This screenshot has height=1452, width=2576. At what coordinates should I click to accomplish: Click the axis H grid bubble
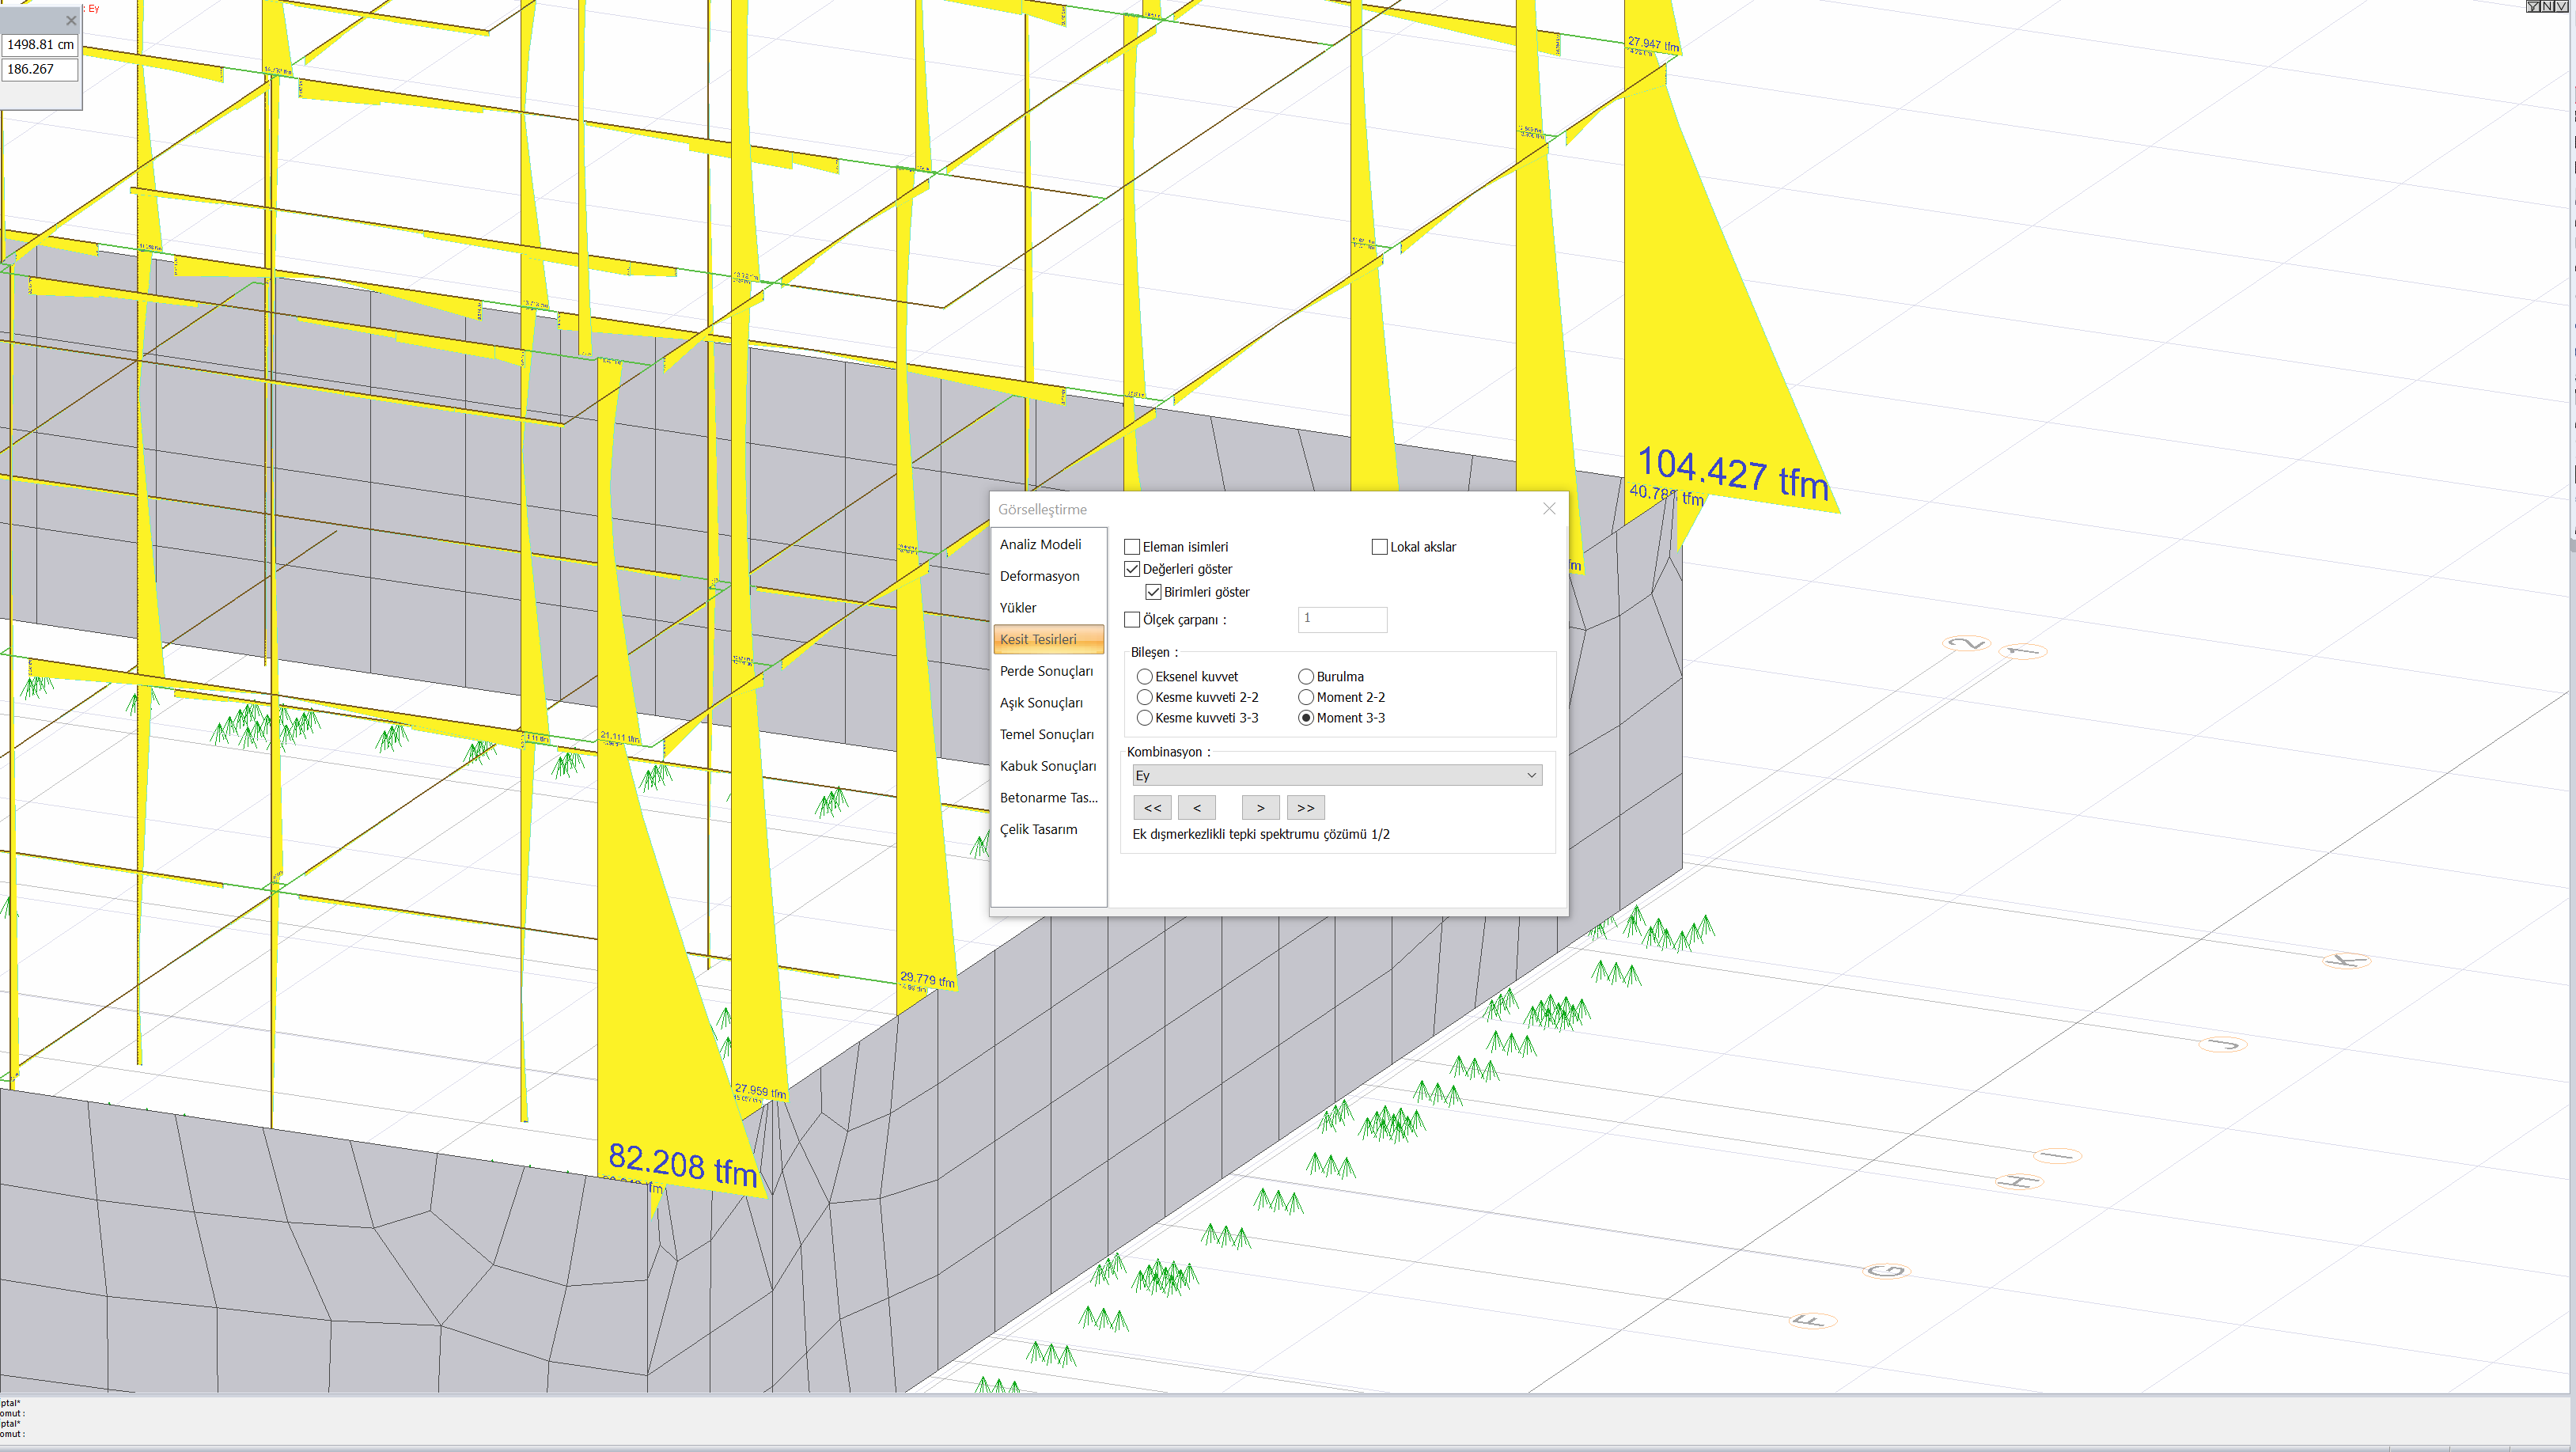pos(2019,1182)
